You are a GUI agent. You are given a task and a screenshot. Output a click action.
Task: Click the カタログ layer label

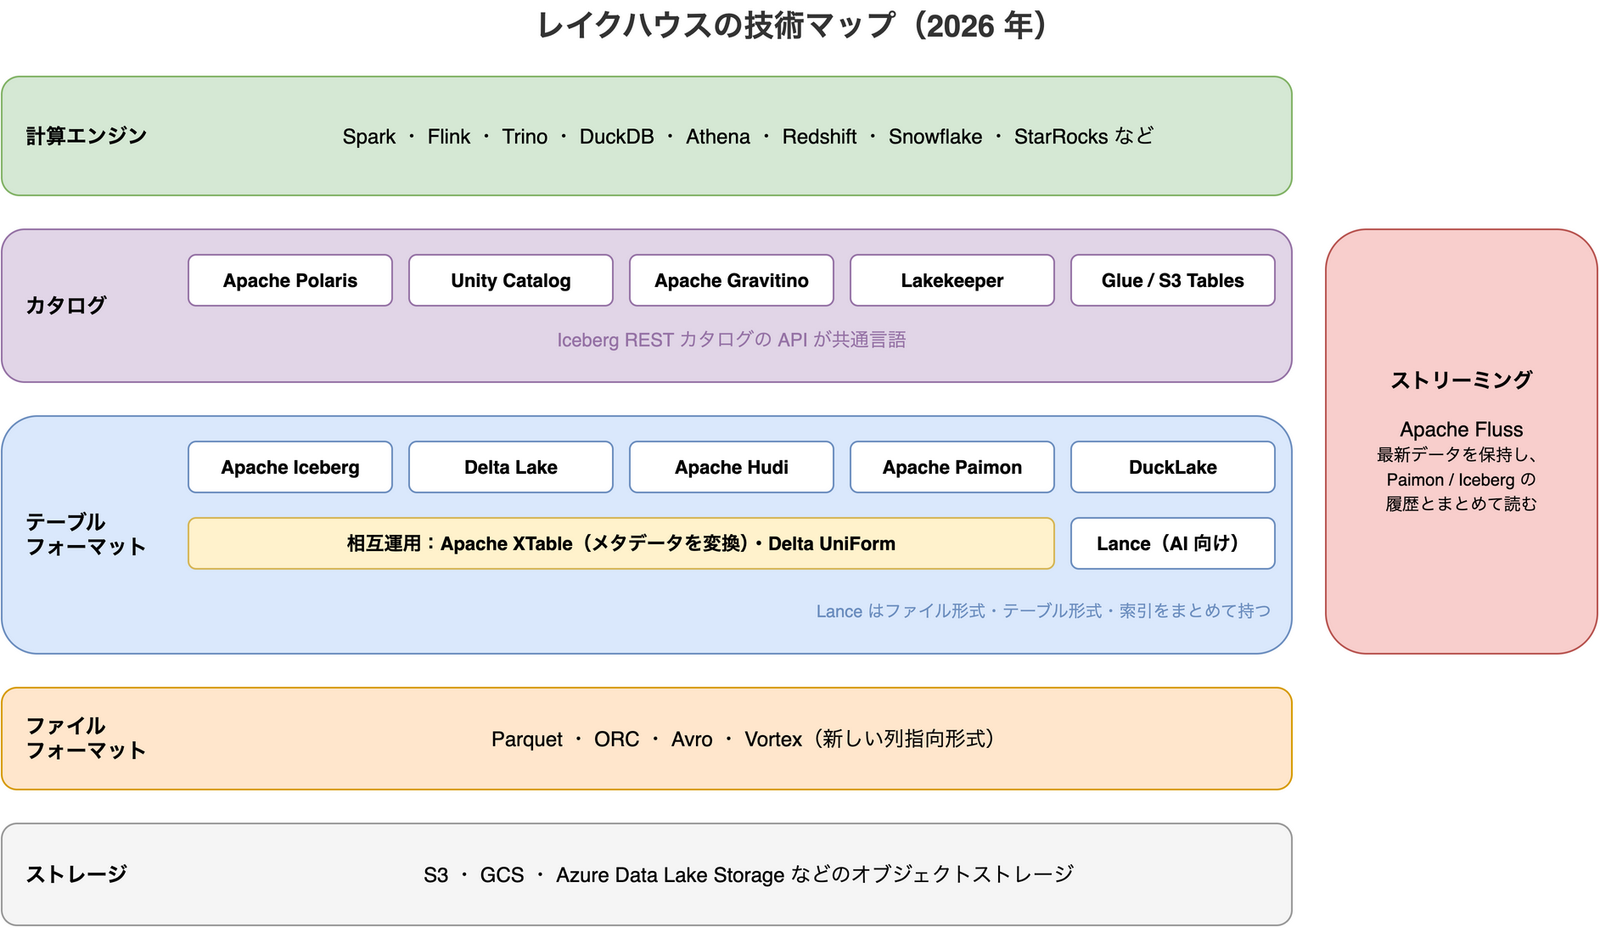tap(66, 305)
